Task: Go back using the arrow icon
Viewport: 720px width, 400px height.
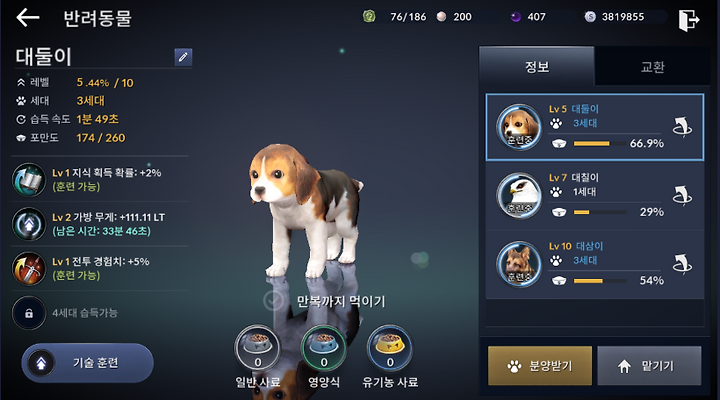Action: pos(28,18)
